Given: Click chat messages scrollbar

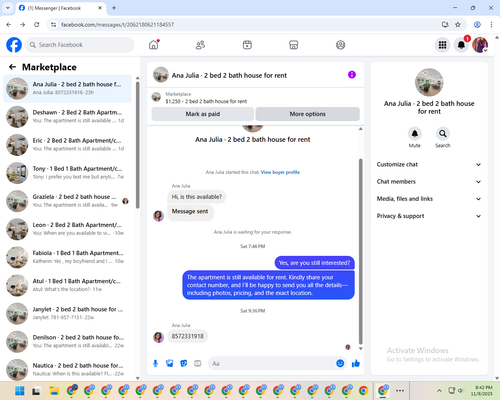Looking at the screenshot, I should pyautogui.click(x=360, y=252).
